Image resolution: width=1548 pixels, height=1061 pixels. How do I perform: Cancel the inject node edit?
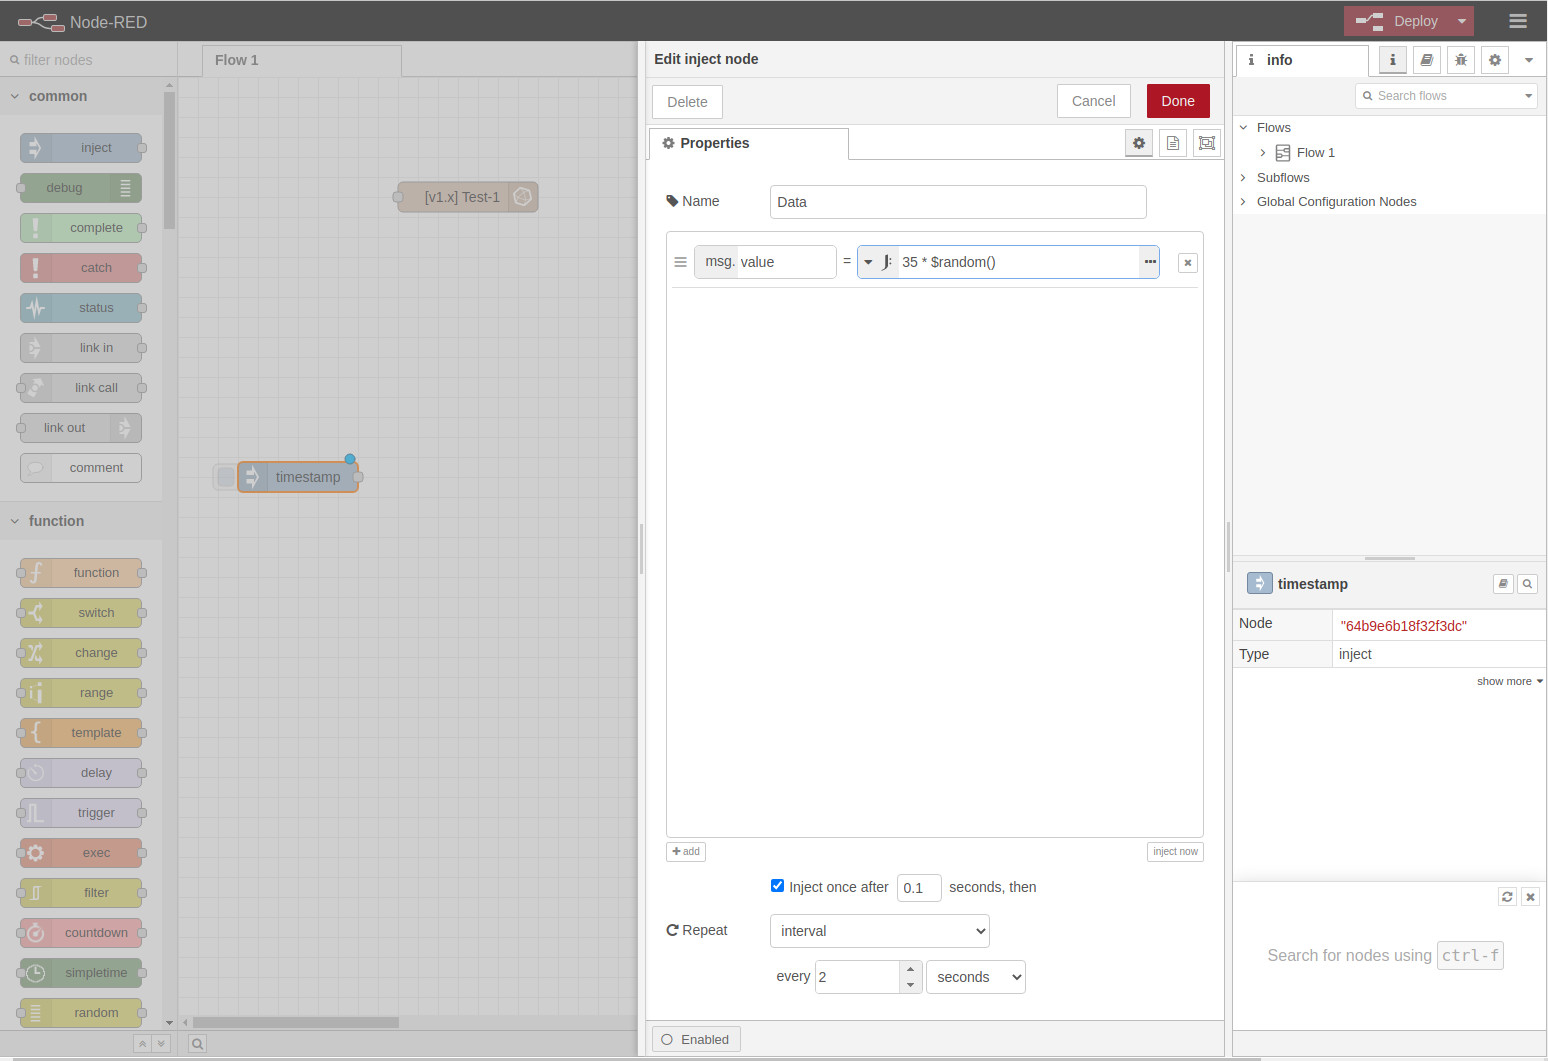click(1093, 101)
